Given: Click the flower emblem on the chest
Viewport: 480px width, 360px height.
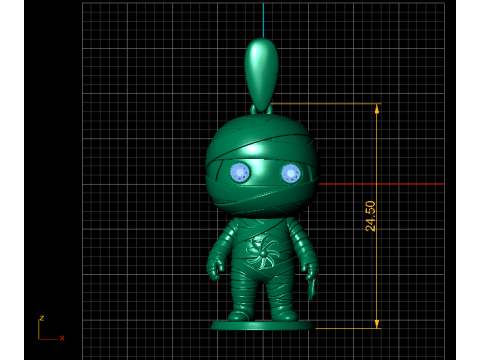Looking at the screenshot, I should pos(262,252).
